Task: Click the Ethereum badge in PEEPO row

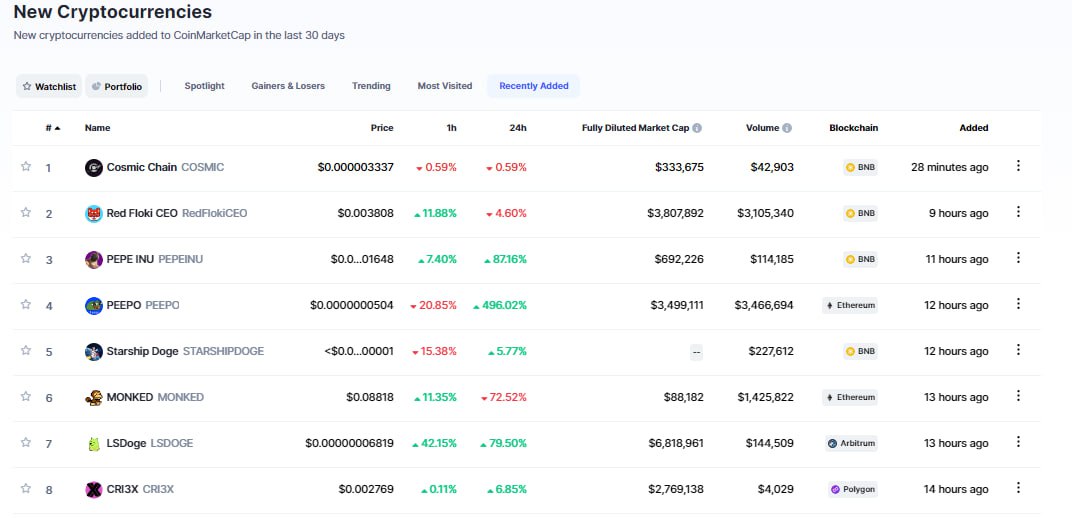Action: point(850,305)
